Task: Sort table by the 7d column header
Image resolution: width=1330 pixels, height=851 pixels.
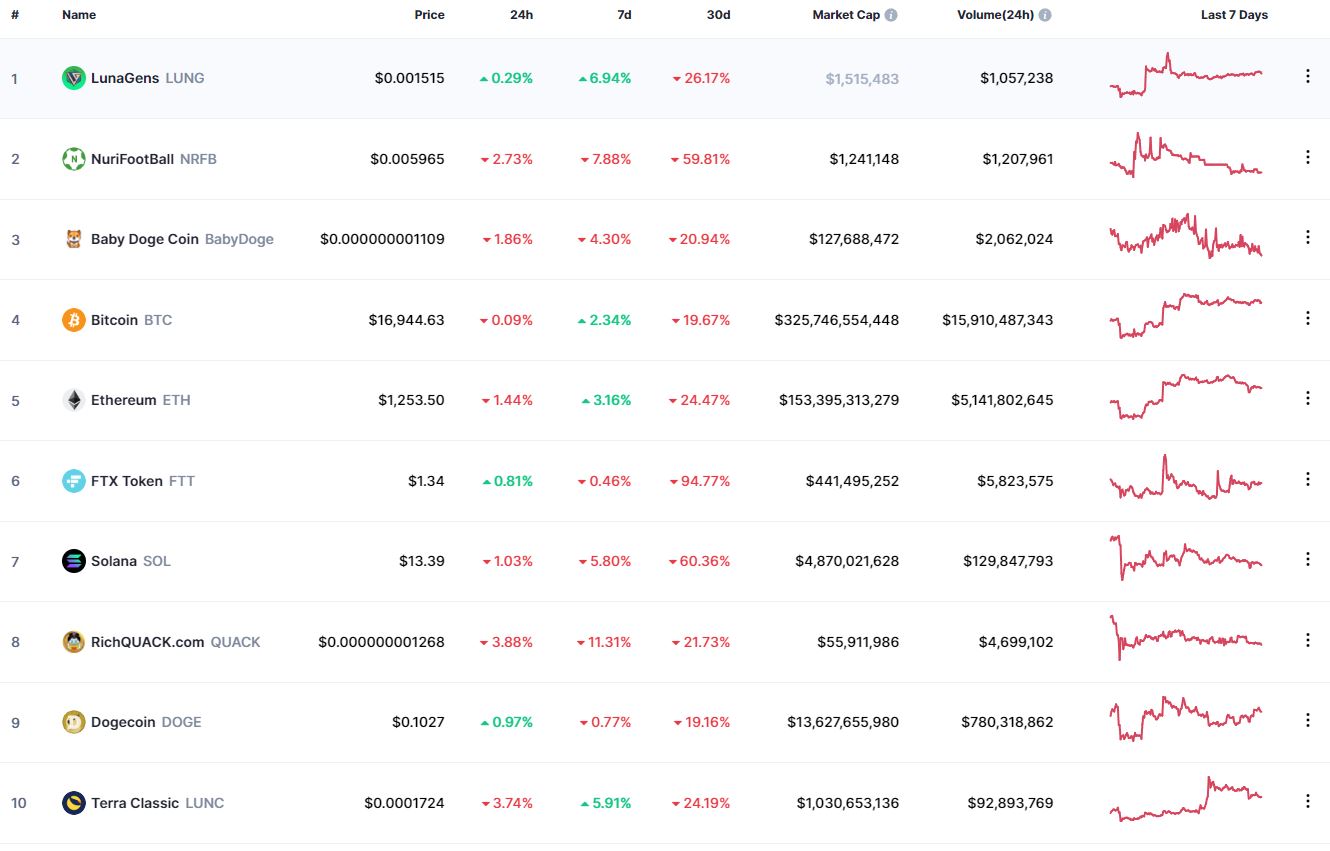Action: 623,15
